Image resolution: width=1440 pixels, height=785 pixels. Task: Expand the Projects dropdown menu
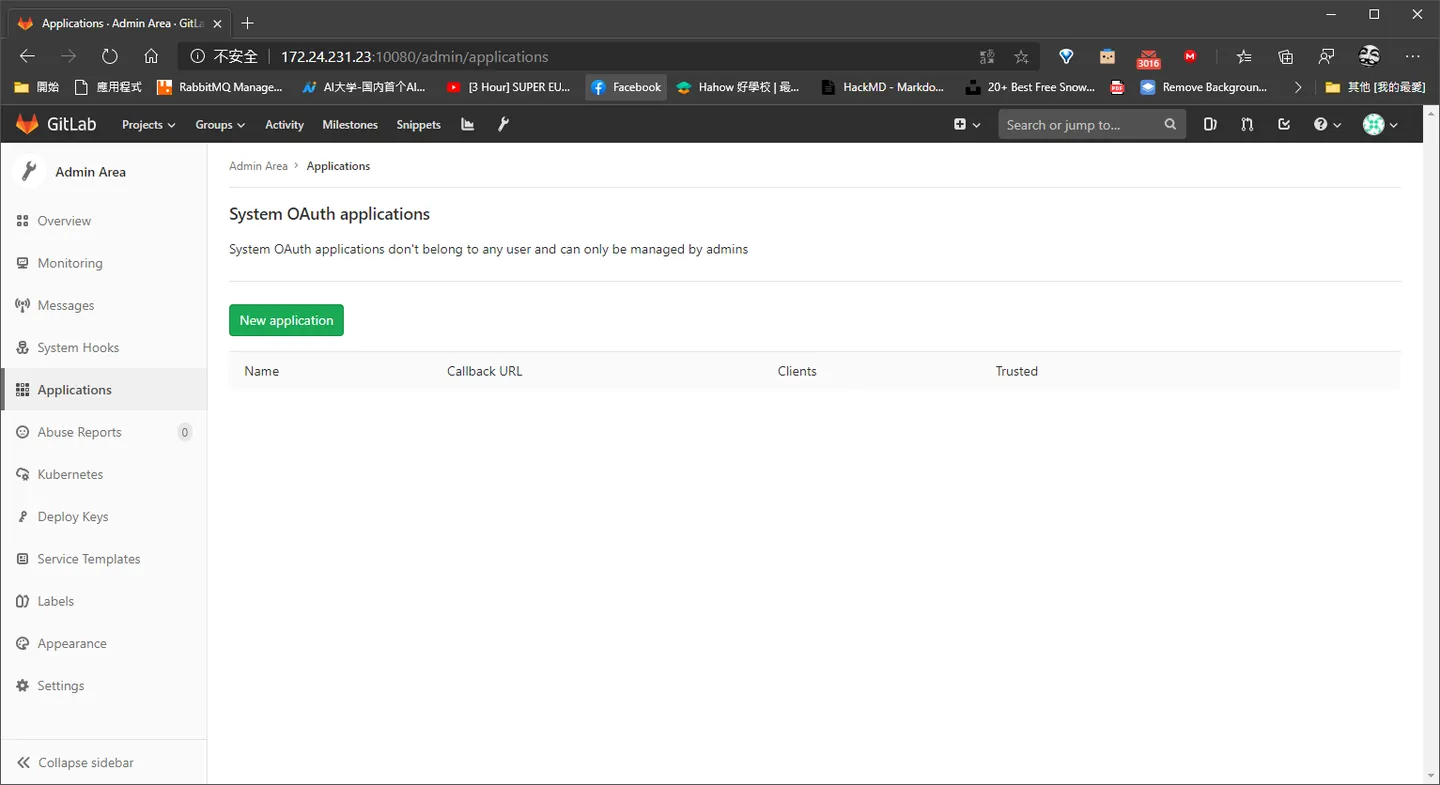[148, 125]
